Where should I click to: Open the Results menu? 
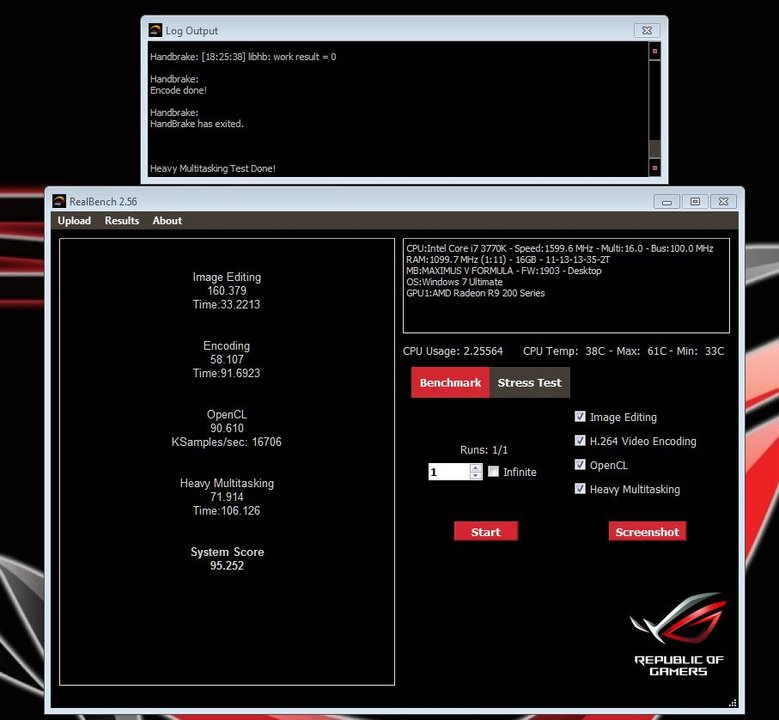[122, 221]
